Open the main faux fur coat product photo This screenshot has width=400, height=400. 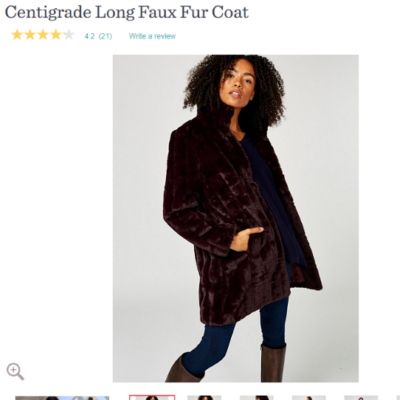click(x=236, y=218)
